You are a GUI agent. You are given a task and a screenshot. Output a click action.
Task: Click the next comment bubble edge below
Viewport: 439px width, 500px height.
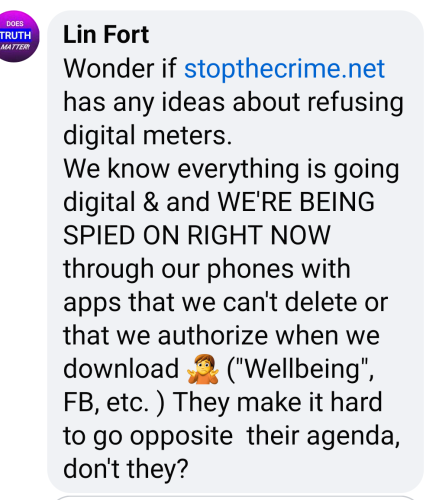(x=237, y=498)
